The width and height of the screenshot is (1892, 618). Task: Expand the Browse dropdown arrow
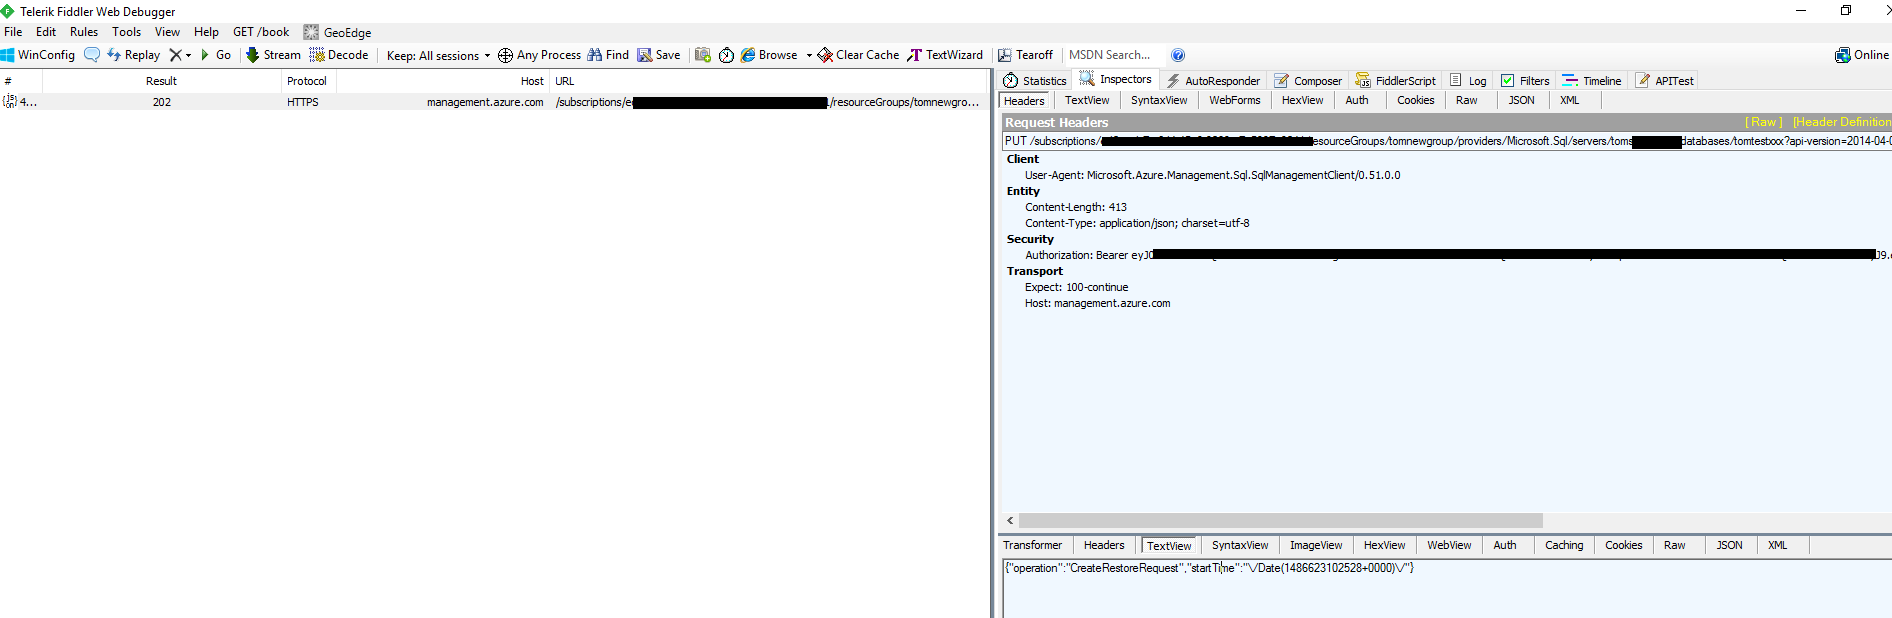click(809, 55)
